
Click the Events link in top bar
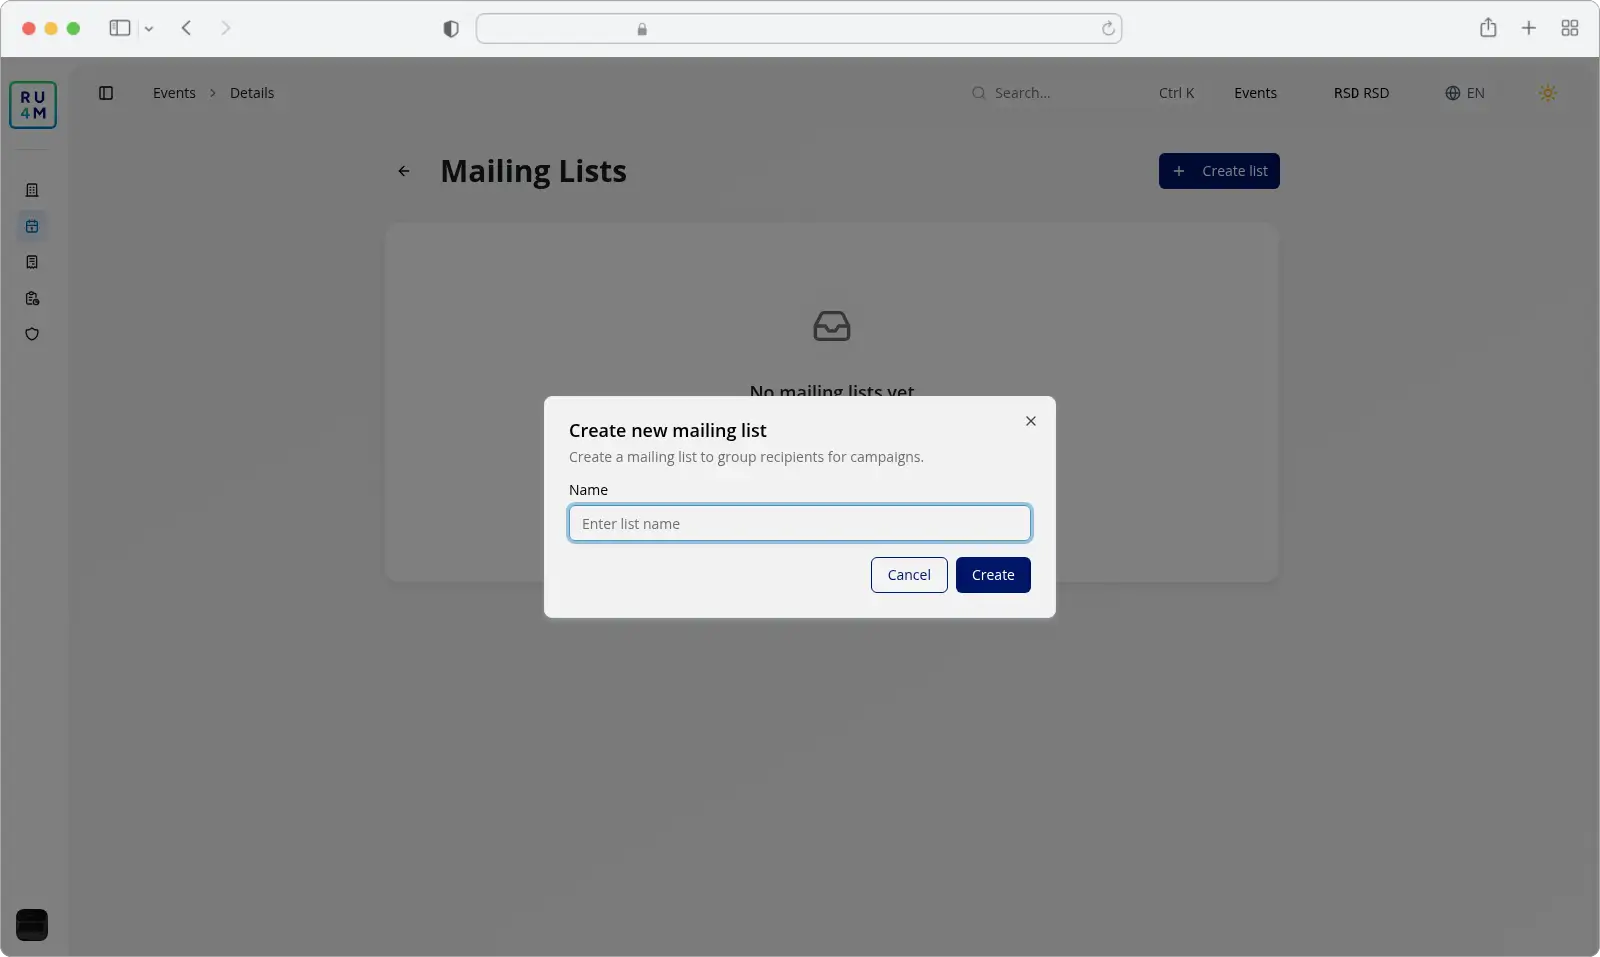coord(1255,93)
